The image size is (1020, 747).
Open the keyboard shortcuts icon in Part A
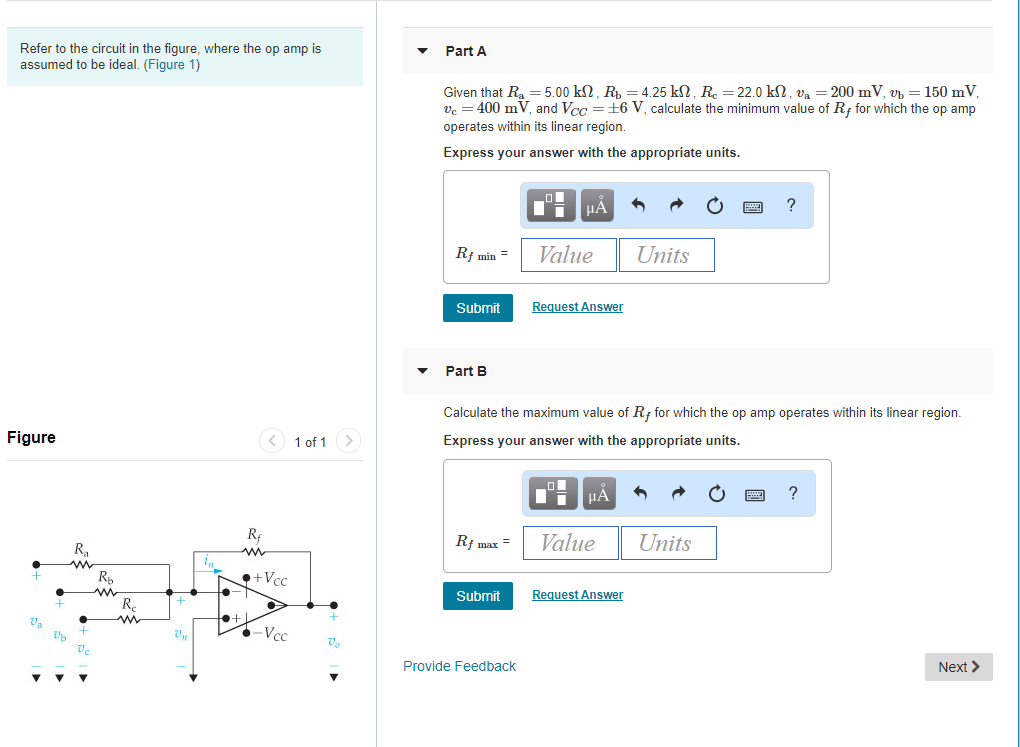[752, 205]
